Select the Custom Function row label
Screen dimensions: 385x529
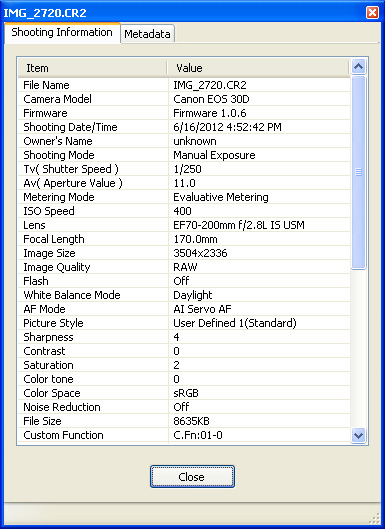[x=63, y=435]
